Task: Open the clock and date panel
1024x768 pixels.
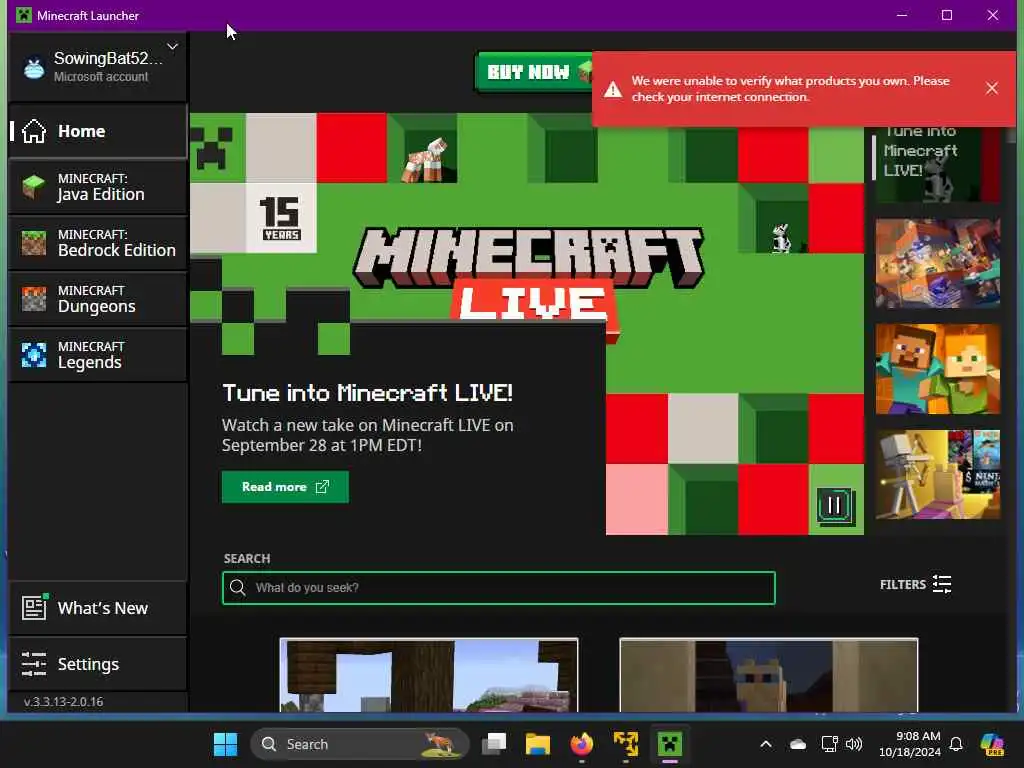Action: click(909, 744)
